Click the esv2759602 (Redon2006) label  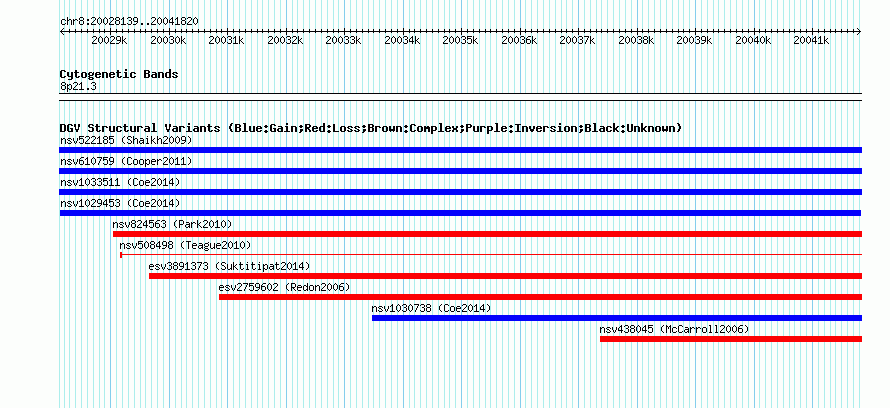(x=284, y=287)
